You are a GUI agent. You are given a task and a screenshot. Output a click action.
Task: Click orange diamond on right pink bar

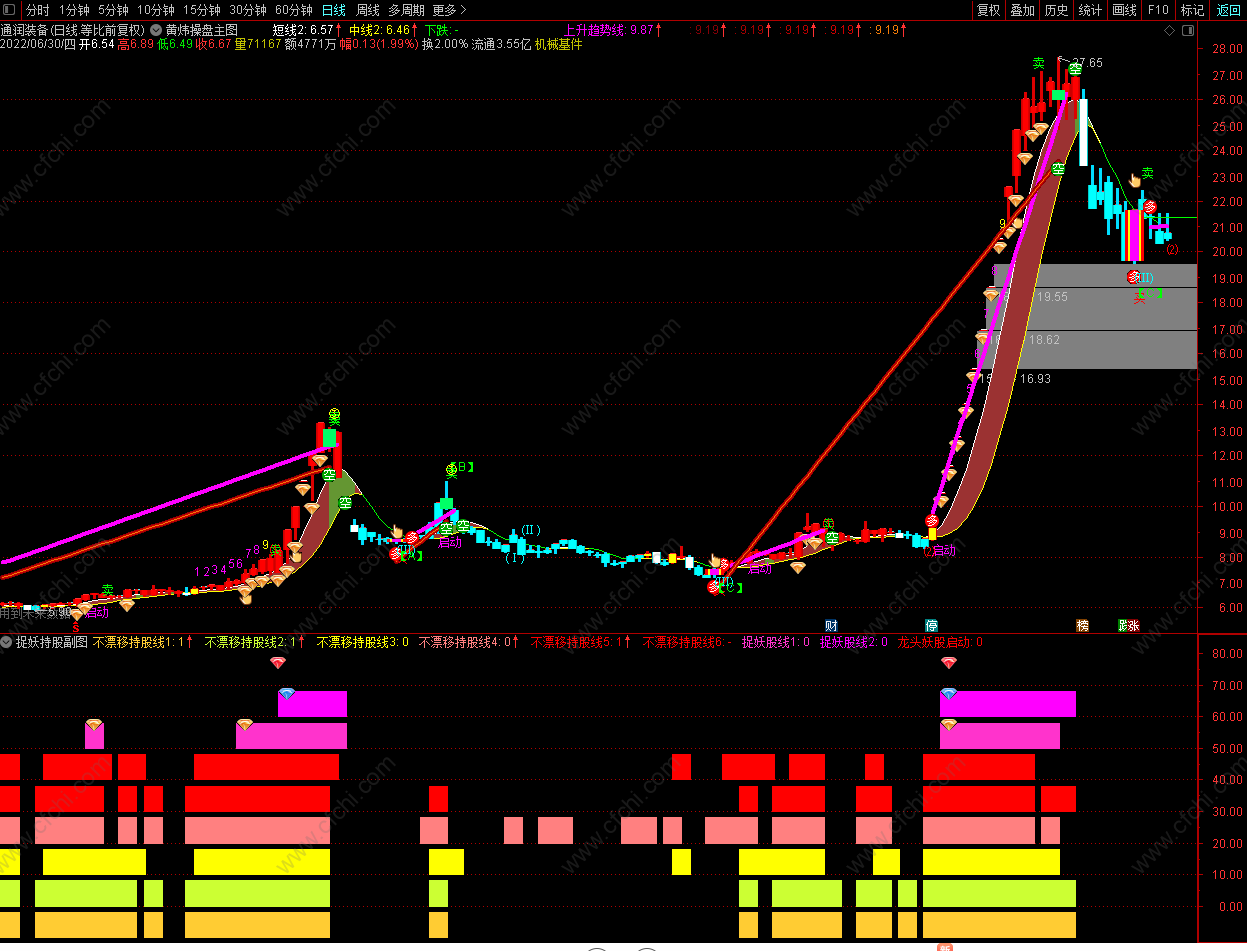(x=948, y=725)
